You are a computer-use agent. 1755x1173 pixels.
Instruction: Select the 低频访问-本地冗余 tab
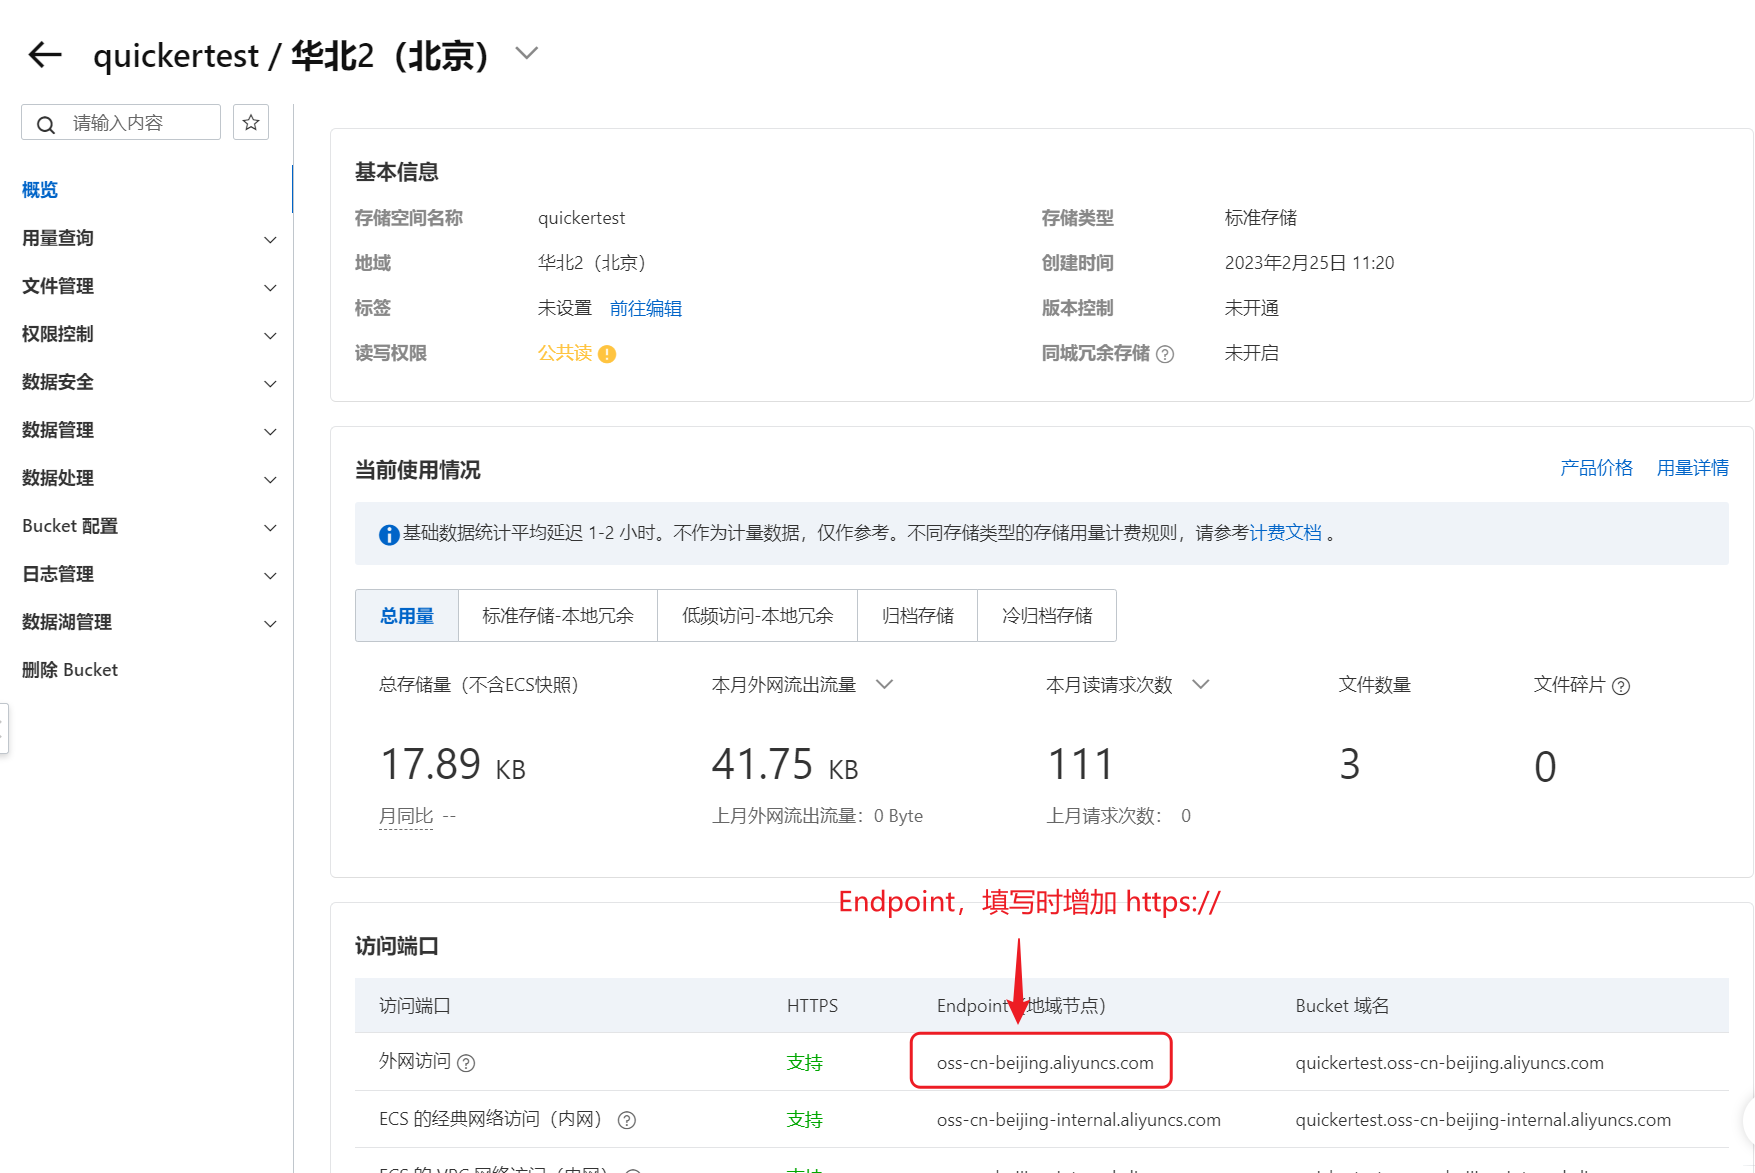click(758, 616)
